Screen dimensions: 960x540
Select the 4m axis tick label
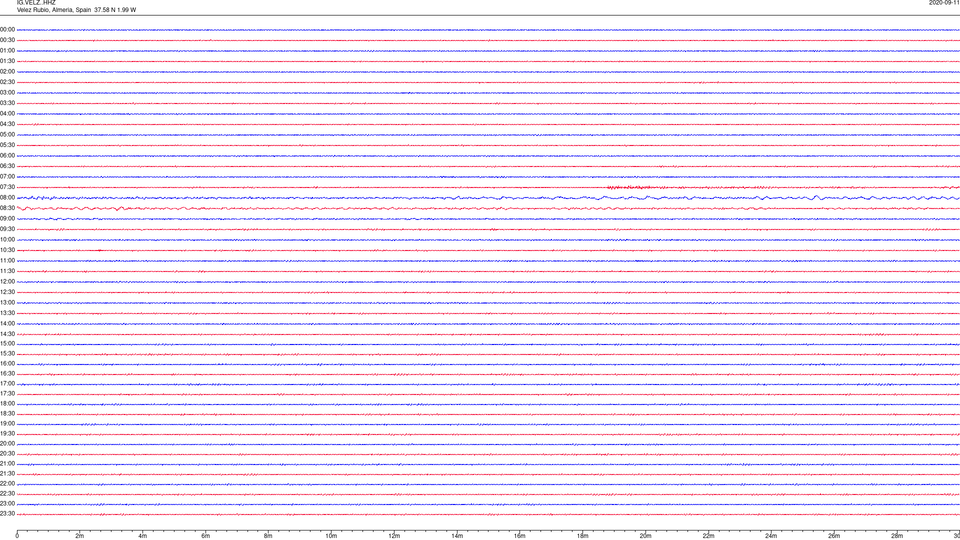(x=143, y=536)
